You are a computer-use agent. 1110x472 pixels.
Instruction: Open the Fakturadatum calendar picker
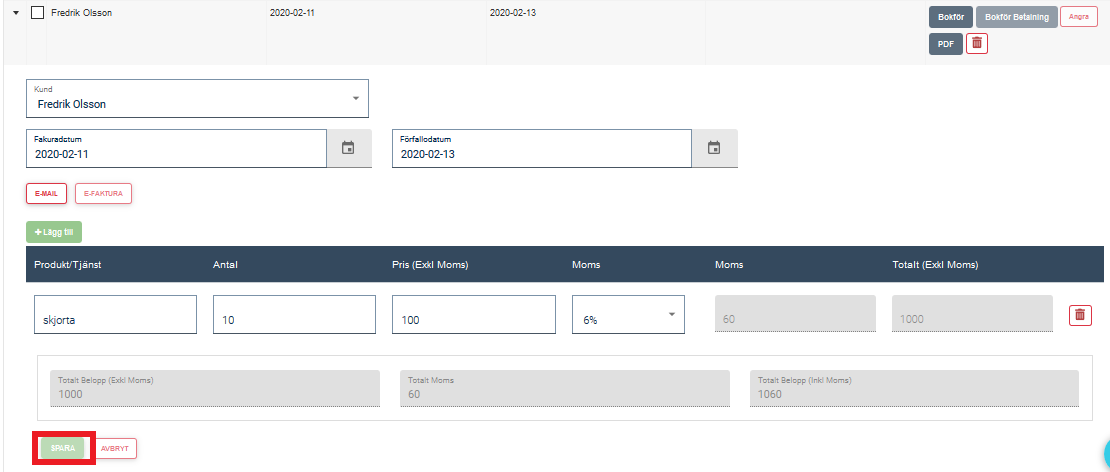pos(348,148)
